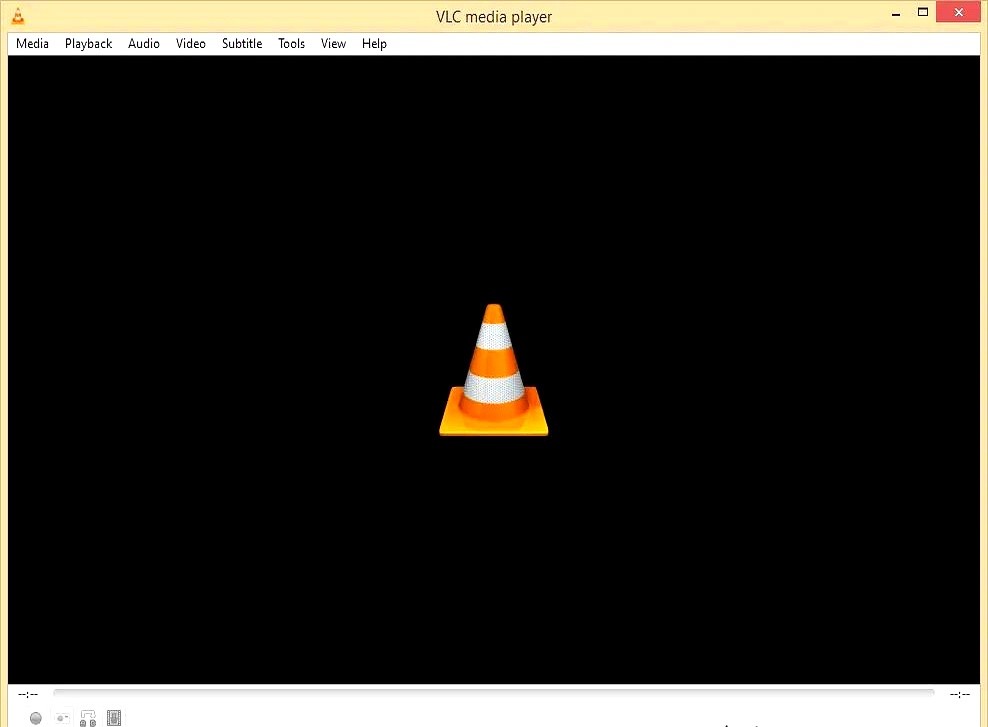Close the VLC media player window

tap(958, 12)
